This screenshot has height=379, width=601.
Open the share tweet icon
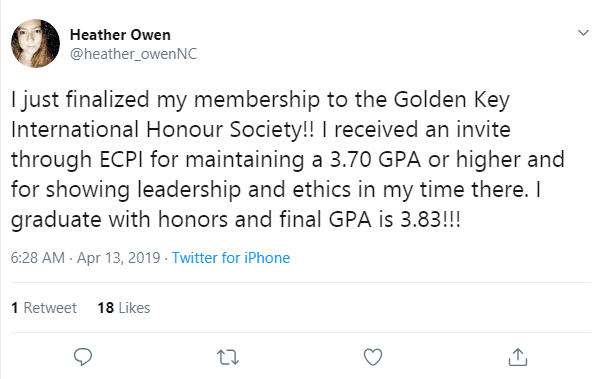pos(518,357)
